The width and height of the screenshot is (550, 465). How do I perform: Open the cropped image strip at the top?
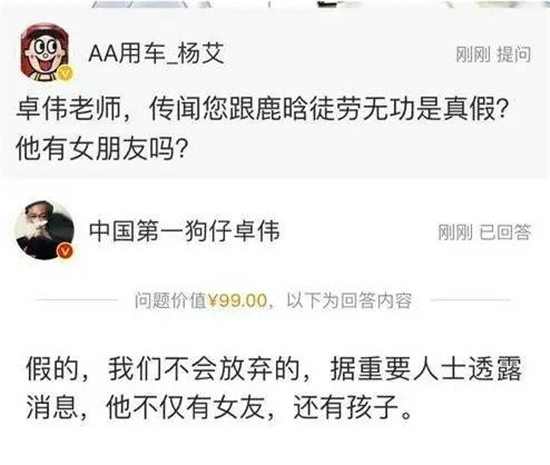(275, 4)
